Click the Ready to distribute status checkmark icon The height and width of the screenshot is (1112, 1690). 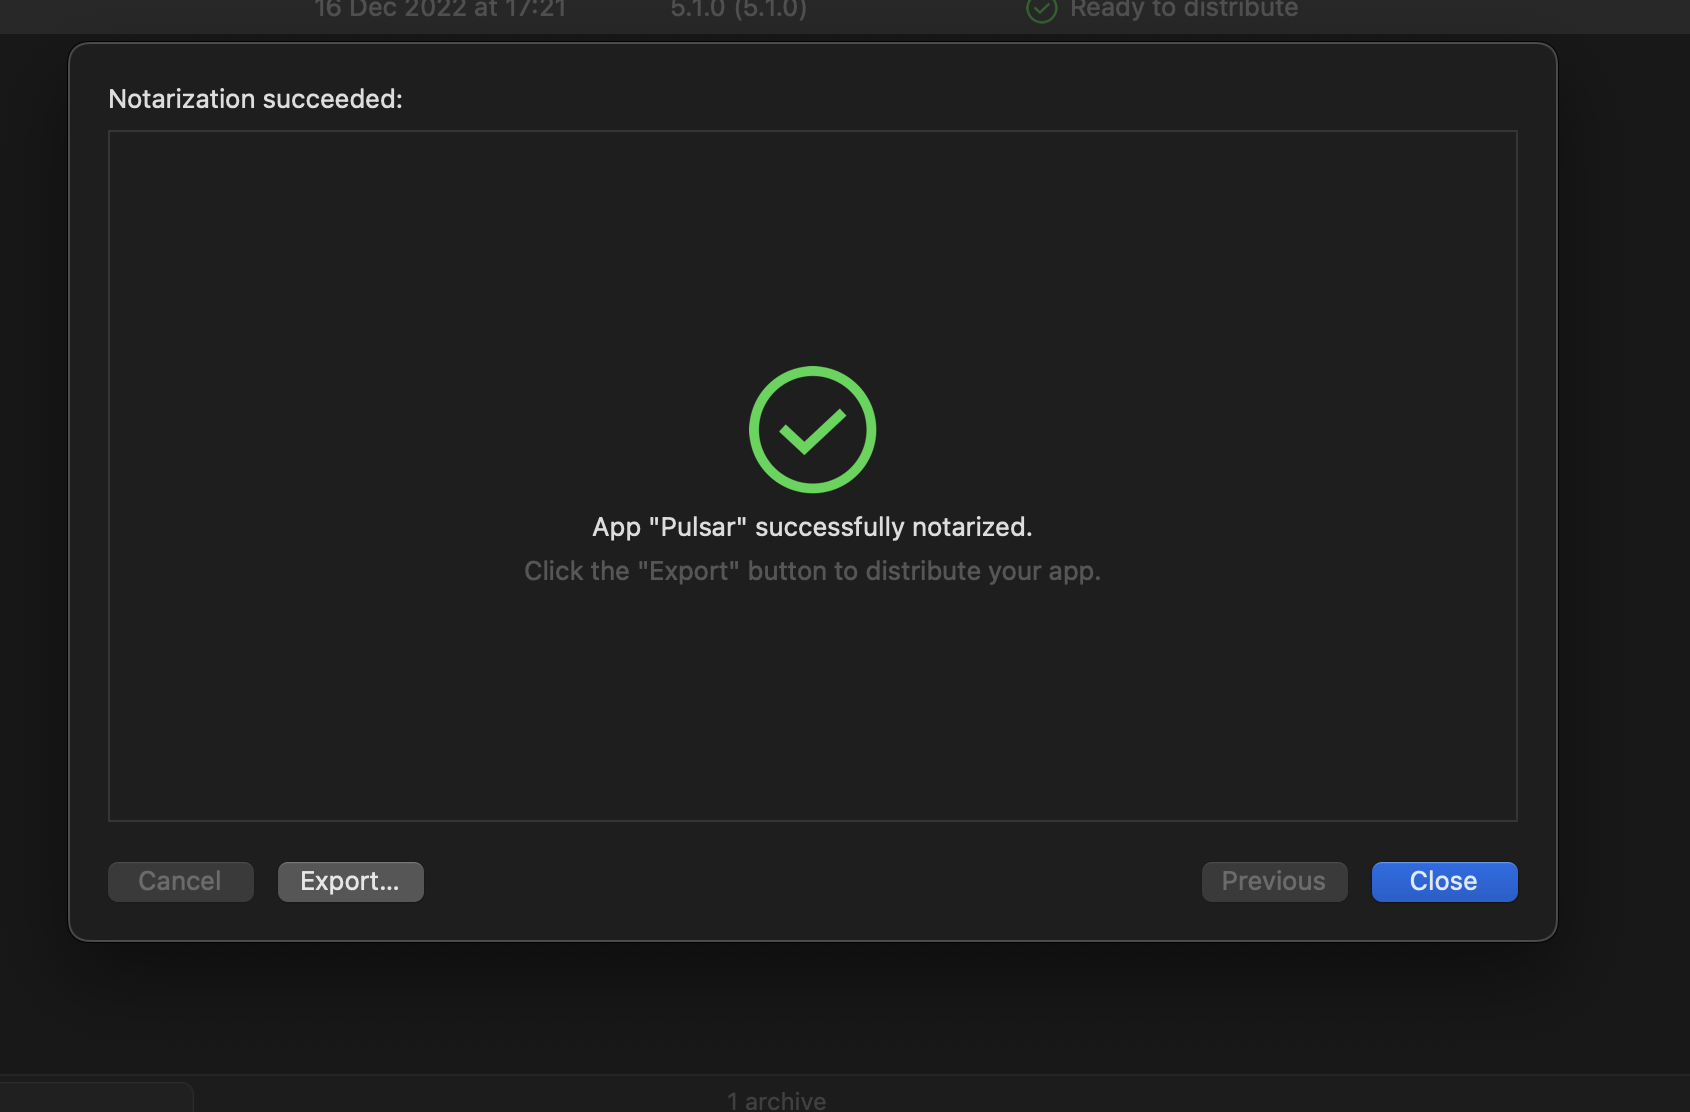pyautogui.click(x=1041, y=10)
